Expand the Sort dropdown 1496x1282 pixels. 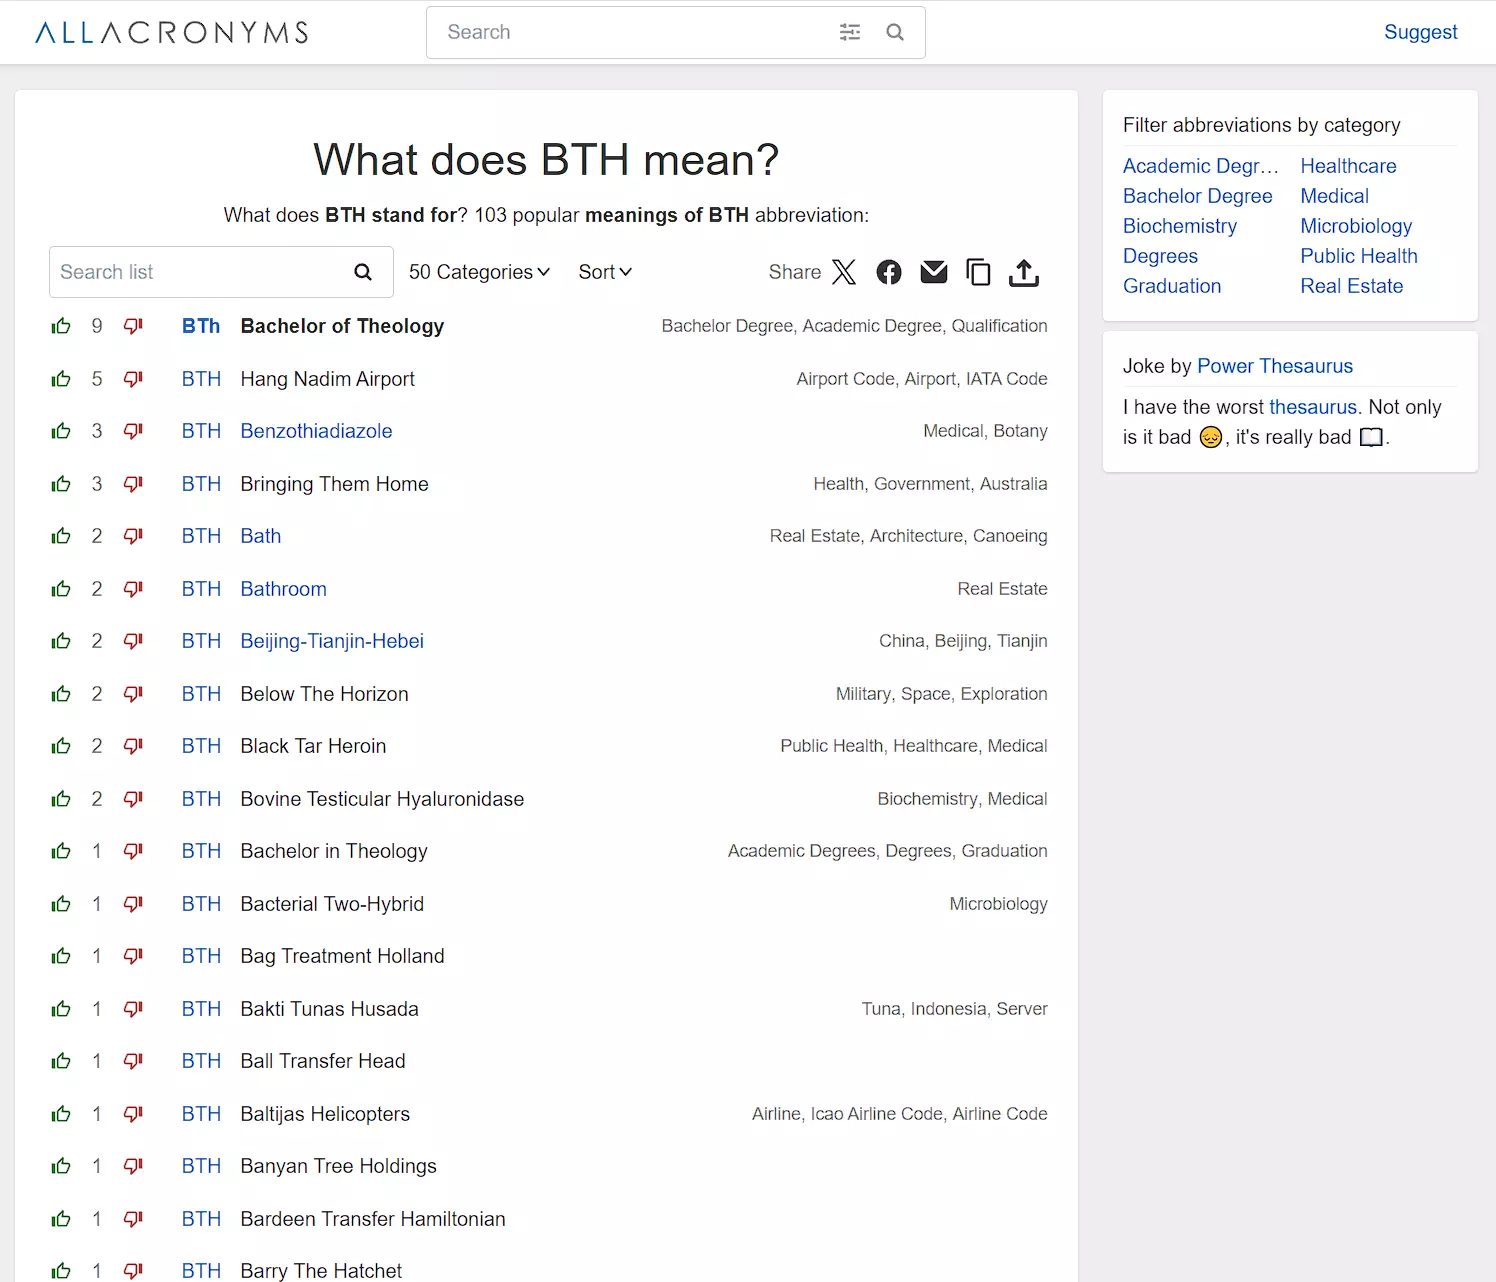click(605, 272)
